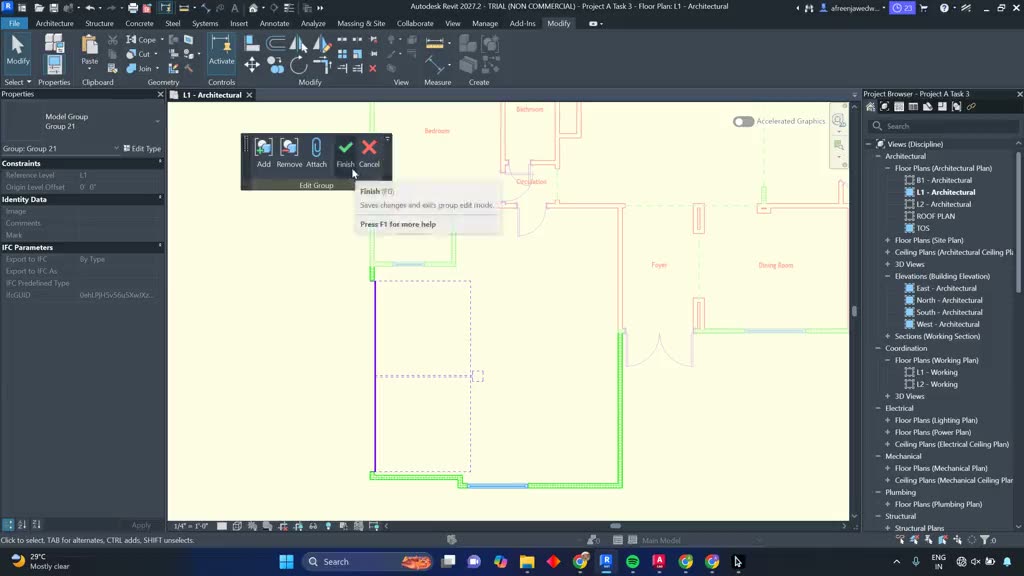Toggle Crop View in view control bar
The height and width of the screenshot is (576, 1024).
[283, 526]
